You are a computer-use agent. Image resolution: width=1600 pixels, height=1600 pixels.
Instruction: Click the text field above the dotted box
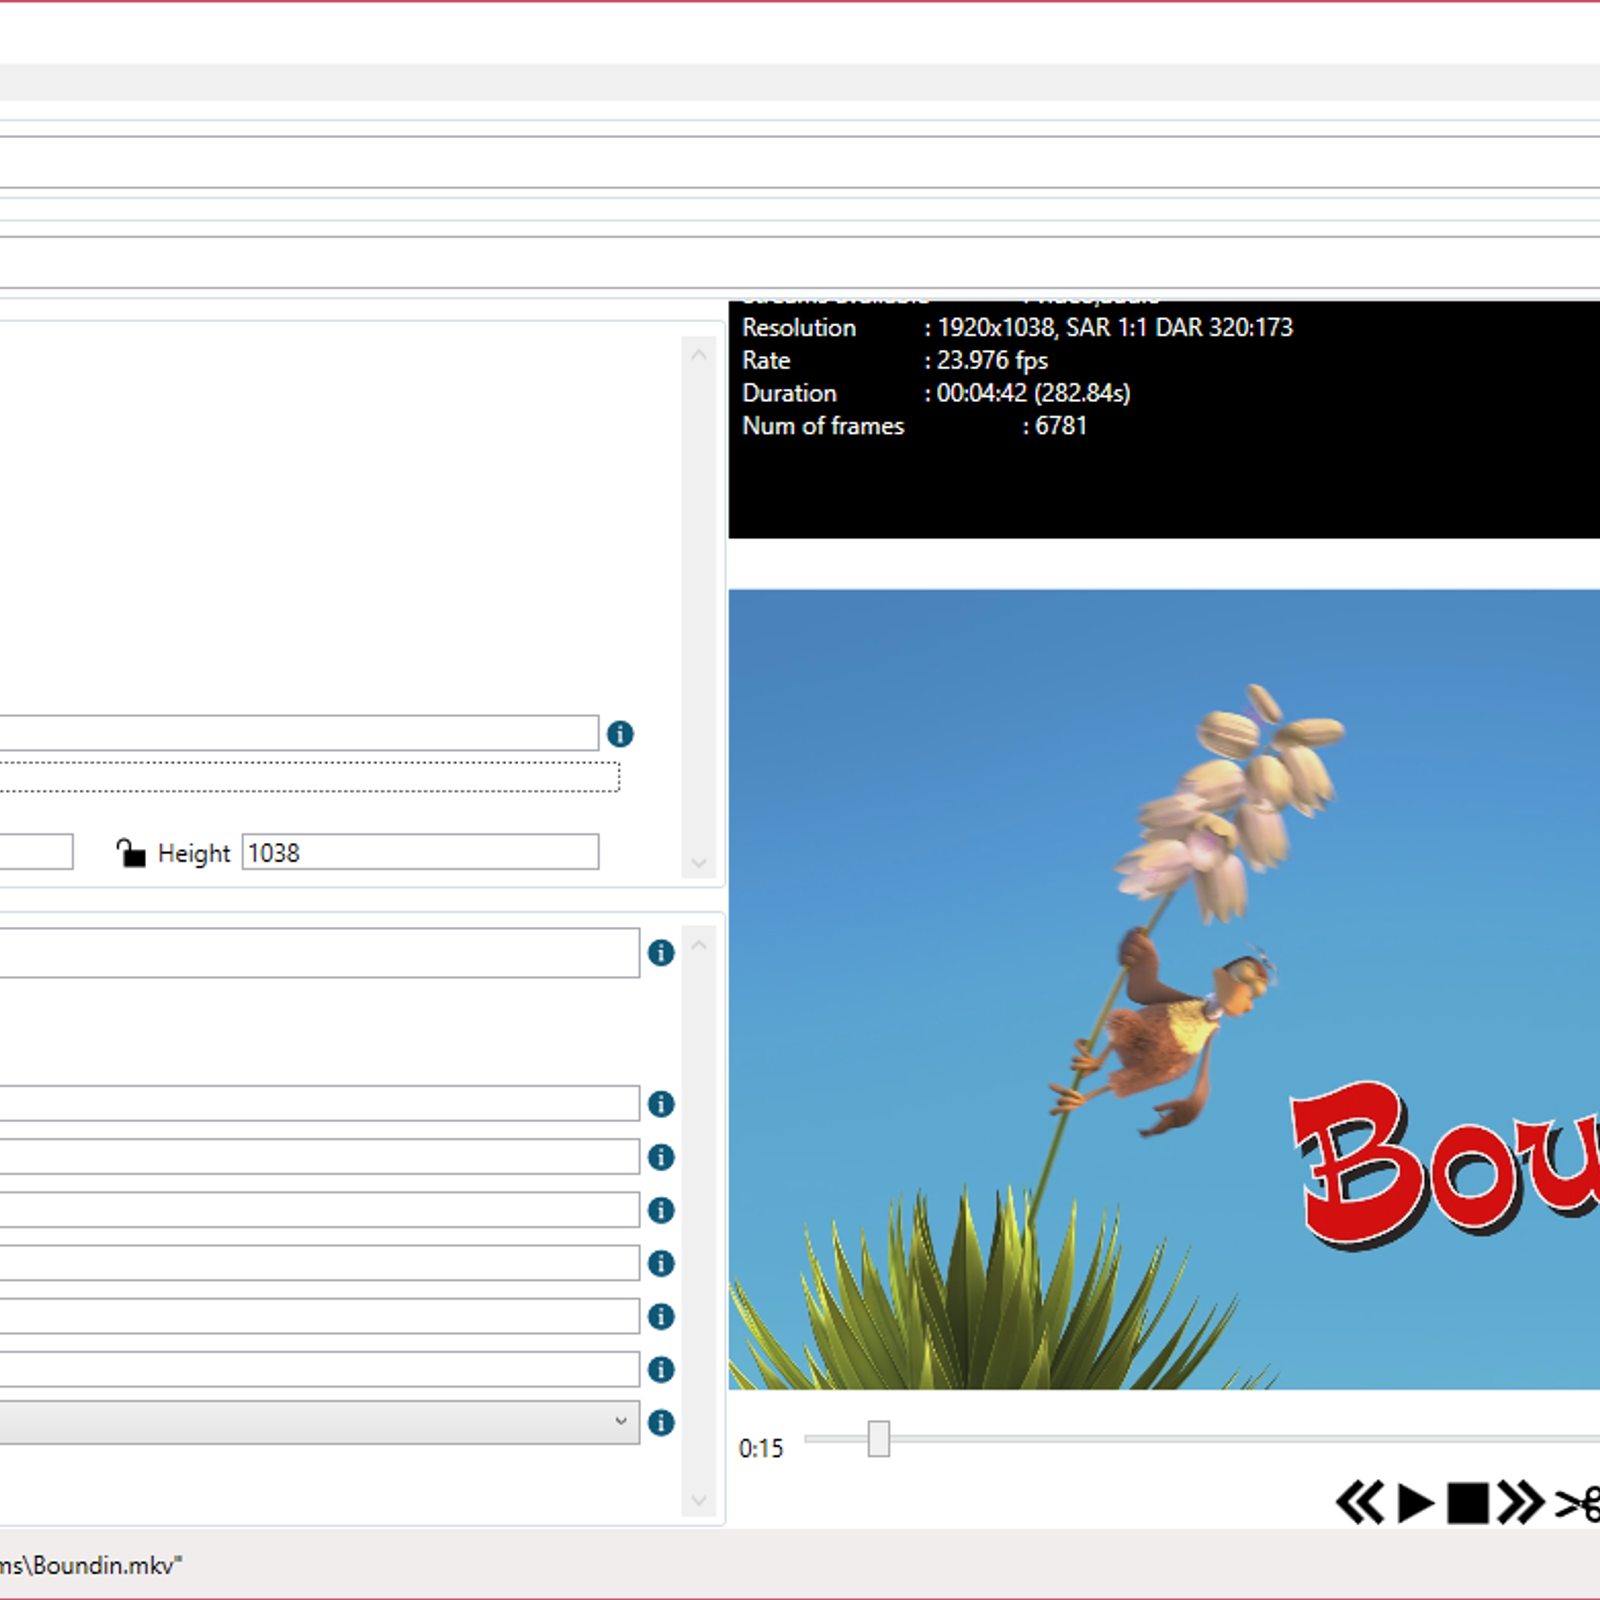299,733
